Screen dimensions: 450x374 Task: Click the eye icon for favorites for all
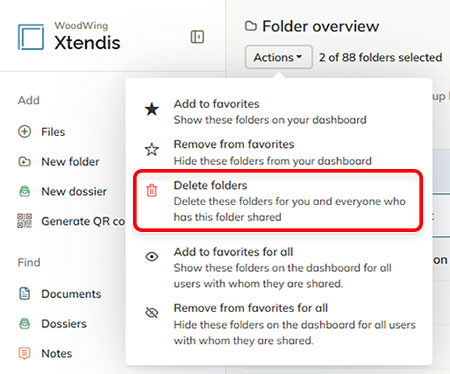(x=152, y=257)
